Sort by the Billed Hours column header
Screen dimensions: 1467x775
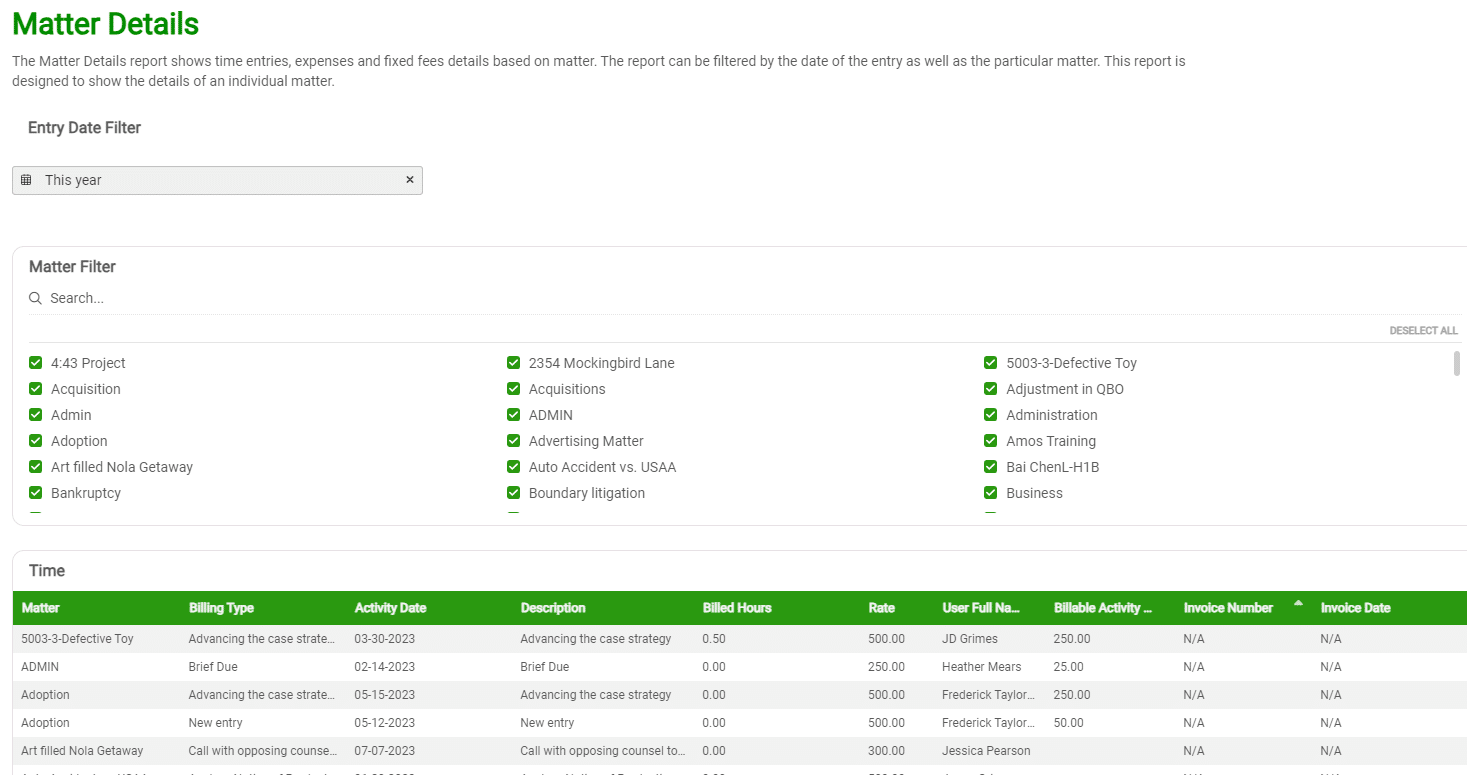point(737,608)
